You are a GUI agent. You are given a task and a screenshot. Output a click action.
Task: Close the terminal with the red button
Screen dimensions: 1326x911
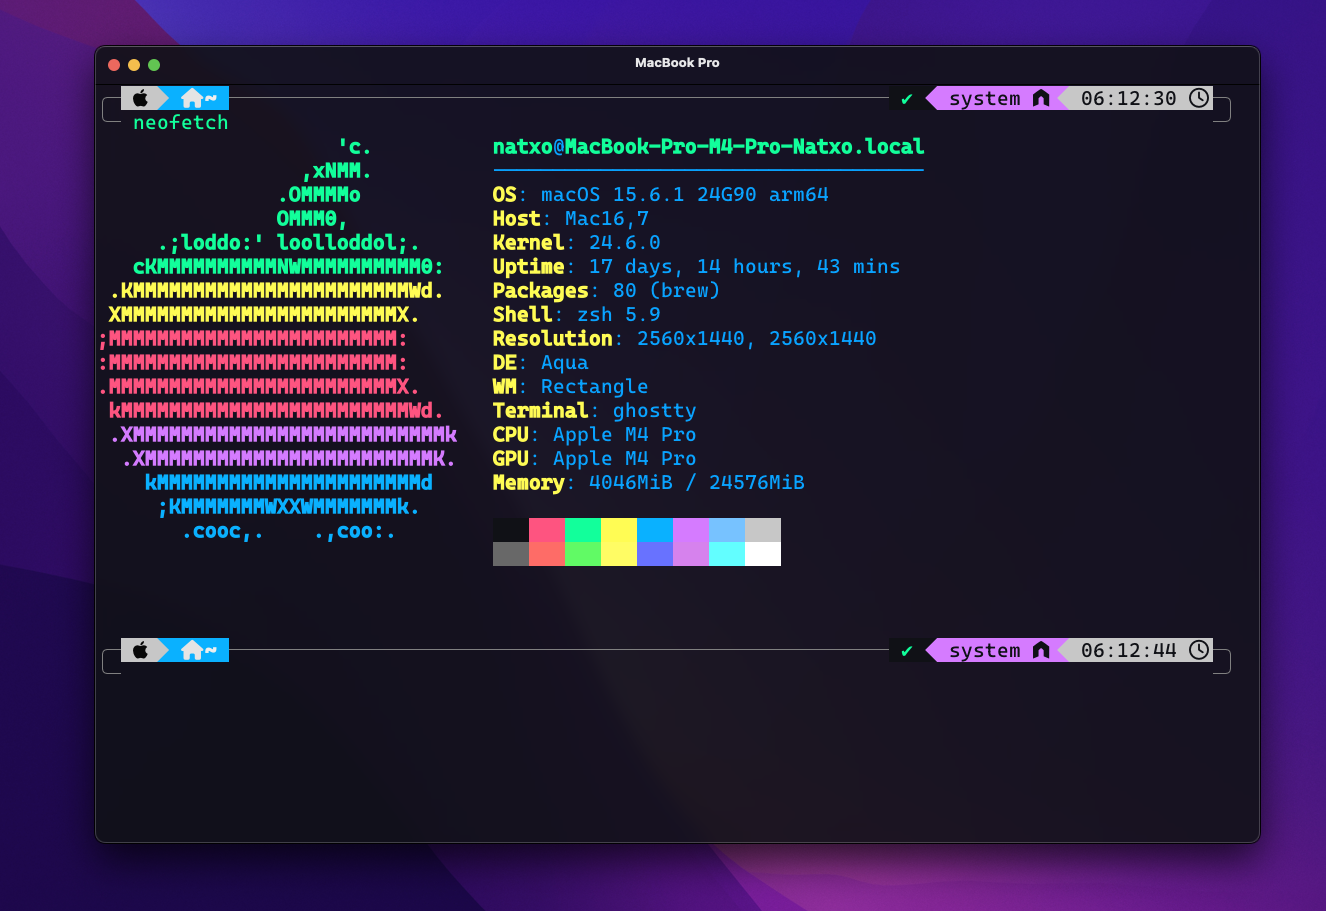coord(114,65)
